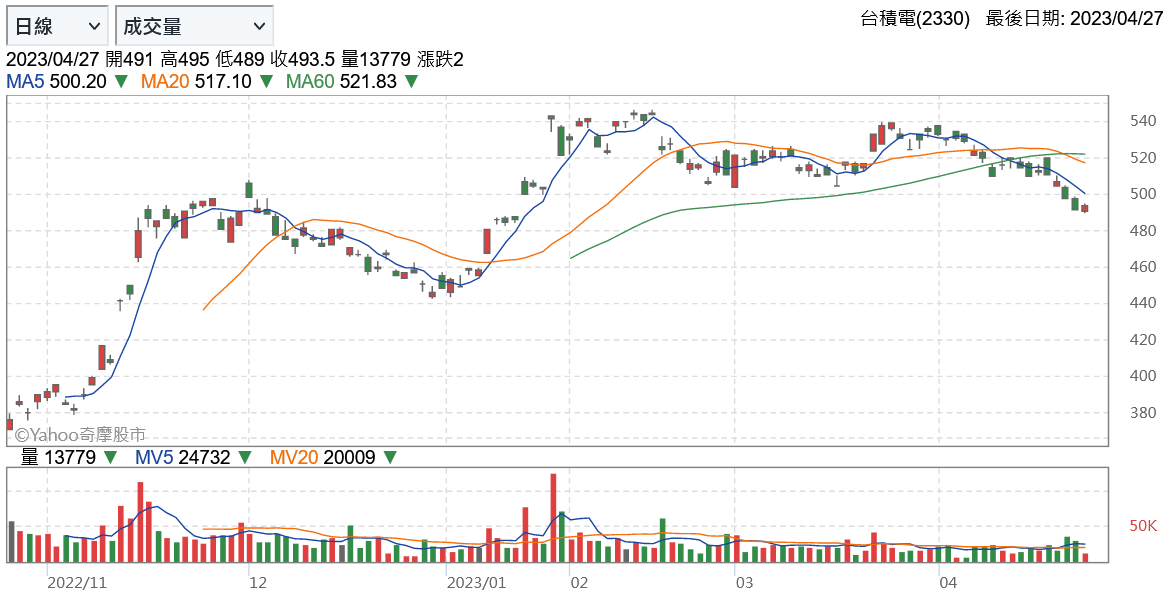Click the 12 month axis label

257,583
